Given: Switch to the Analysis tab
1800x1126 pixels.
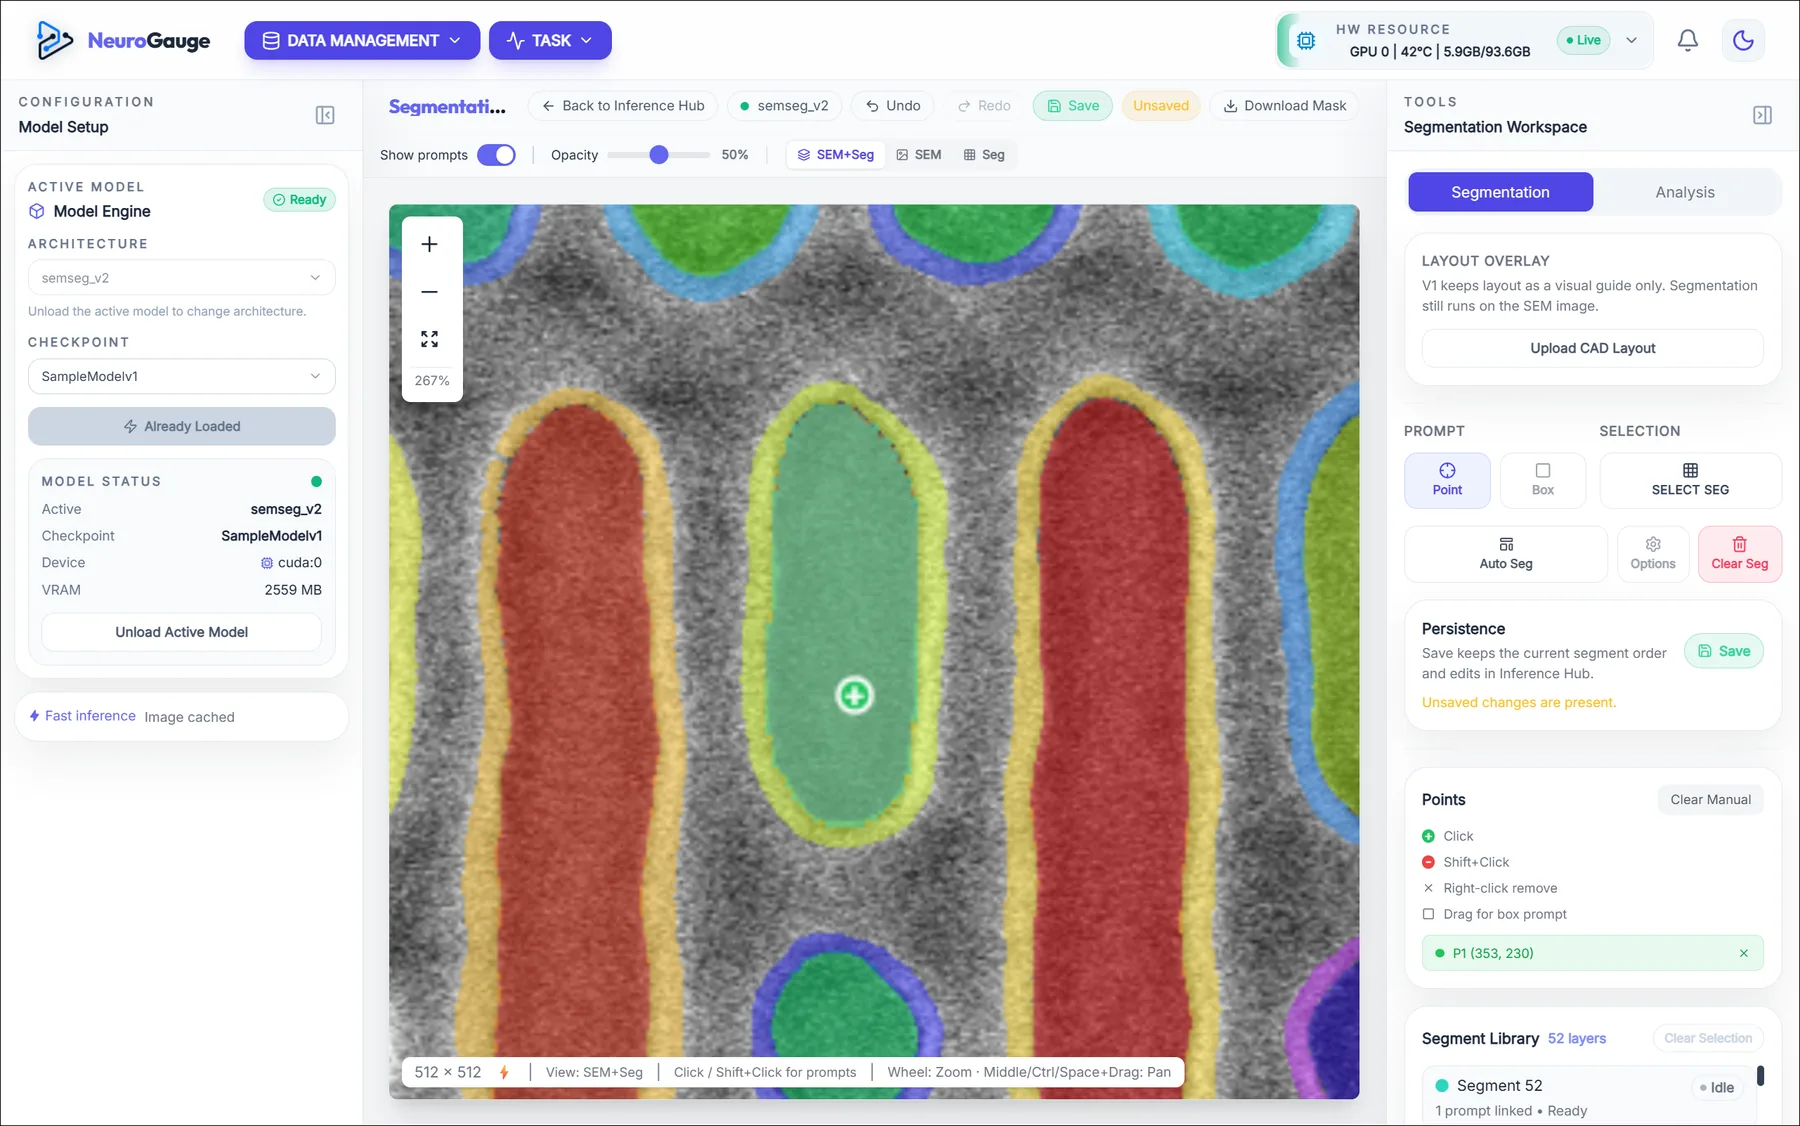Looking at the screenshot, I should click(x=1684, y=192).
